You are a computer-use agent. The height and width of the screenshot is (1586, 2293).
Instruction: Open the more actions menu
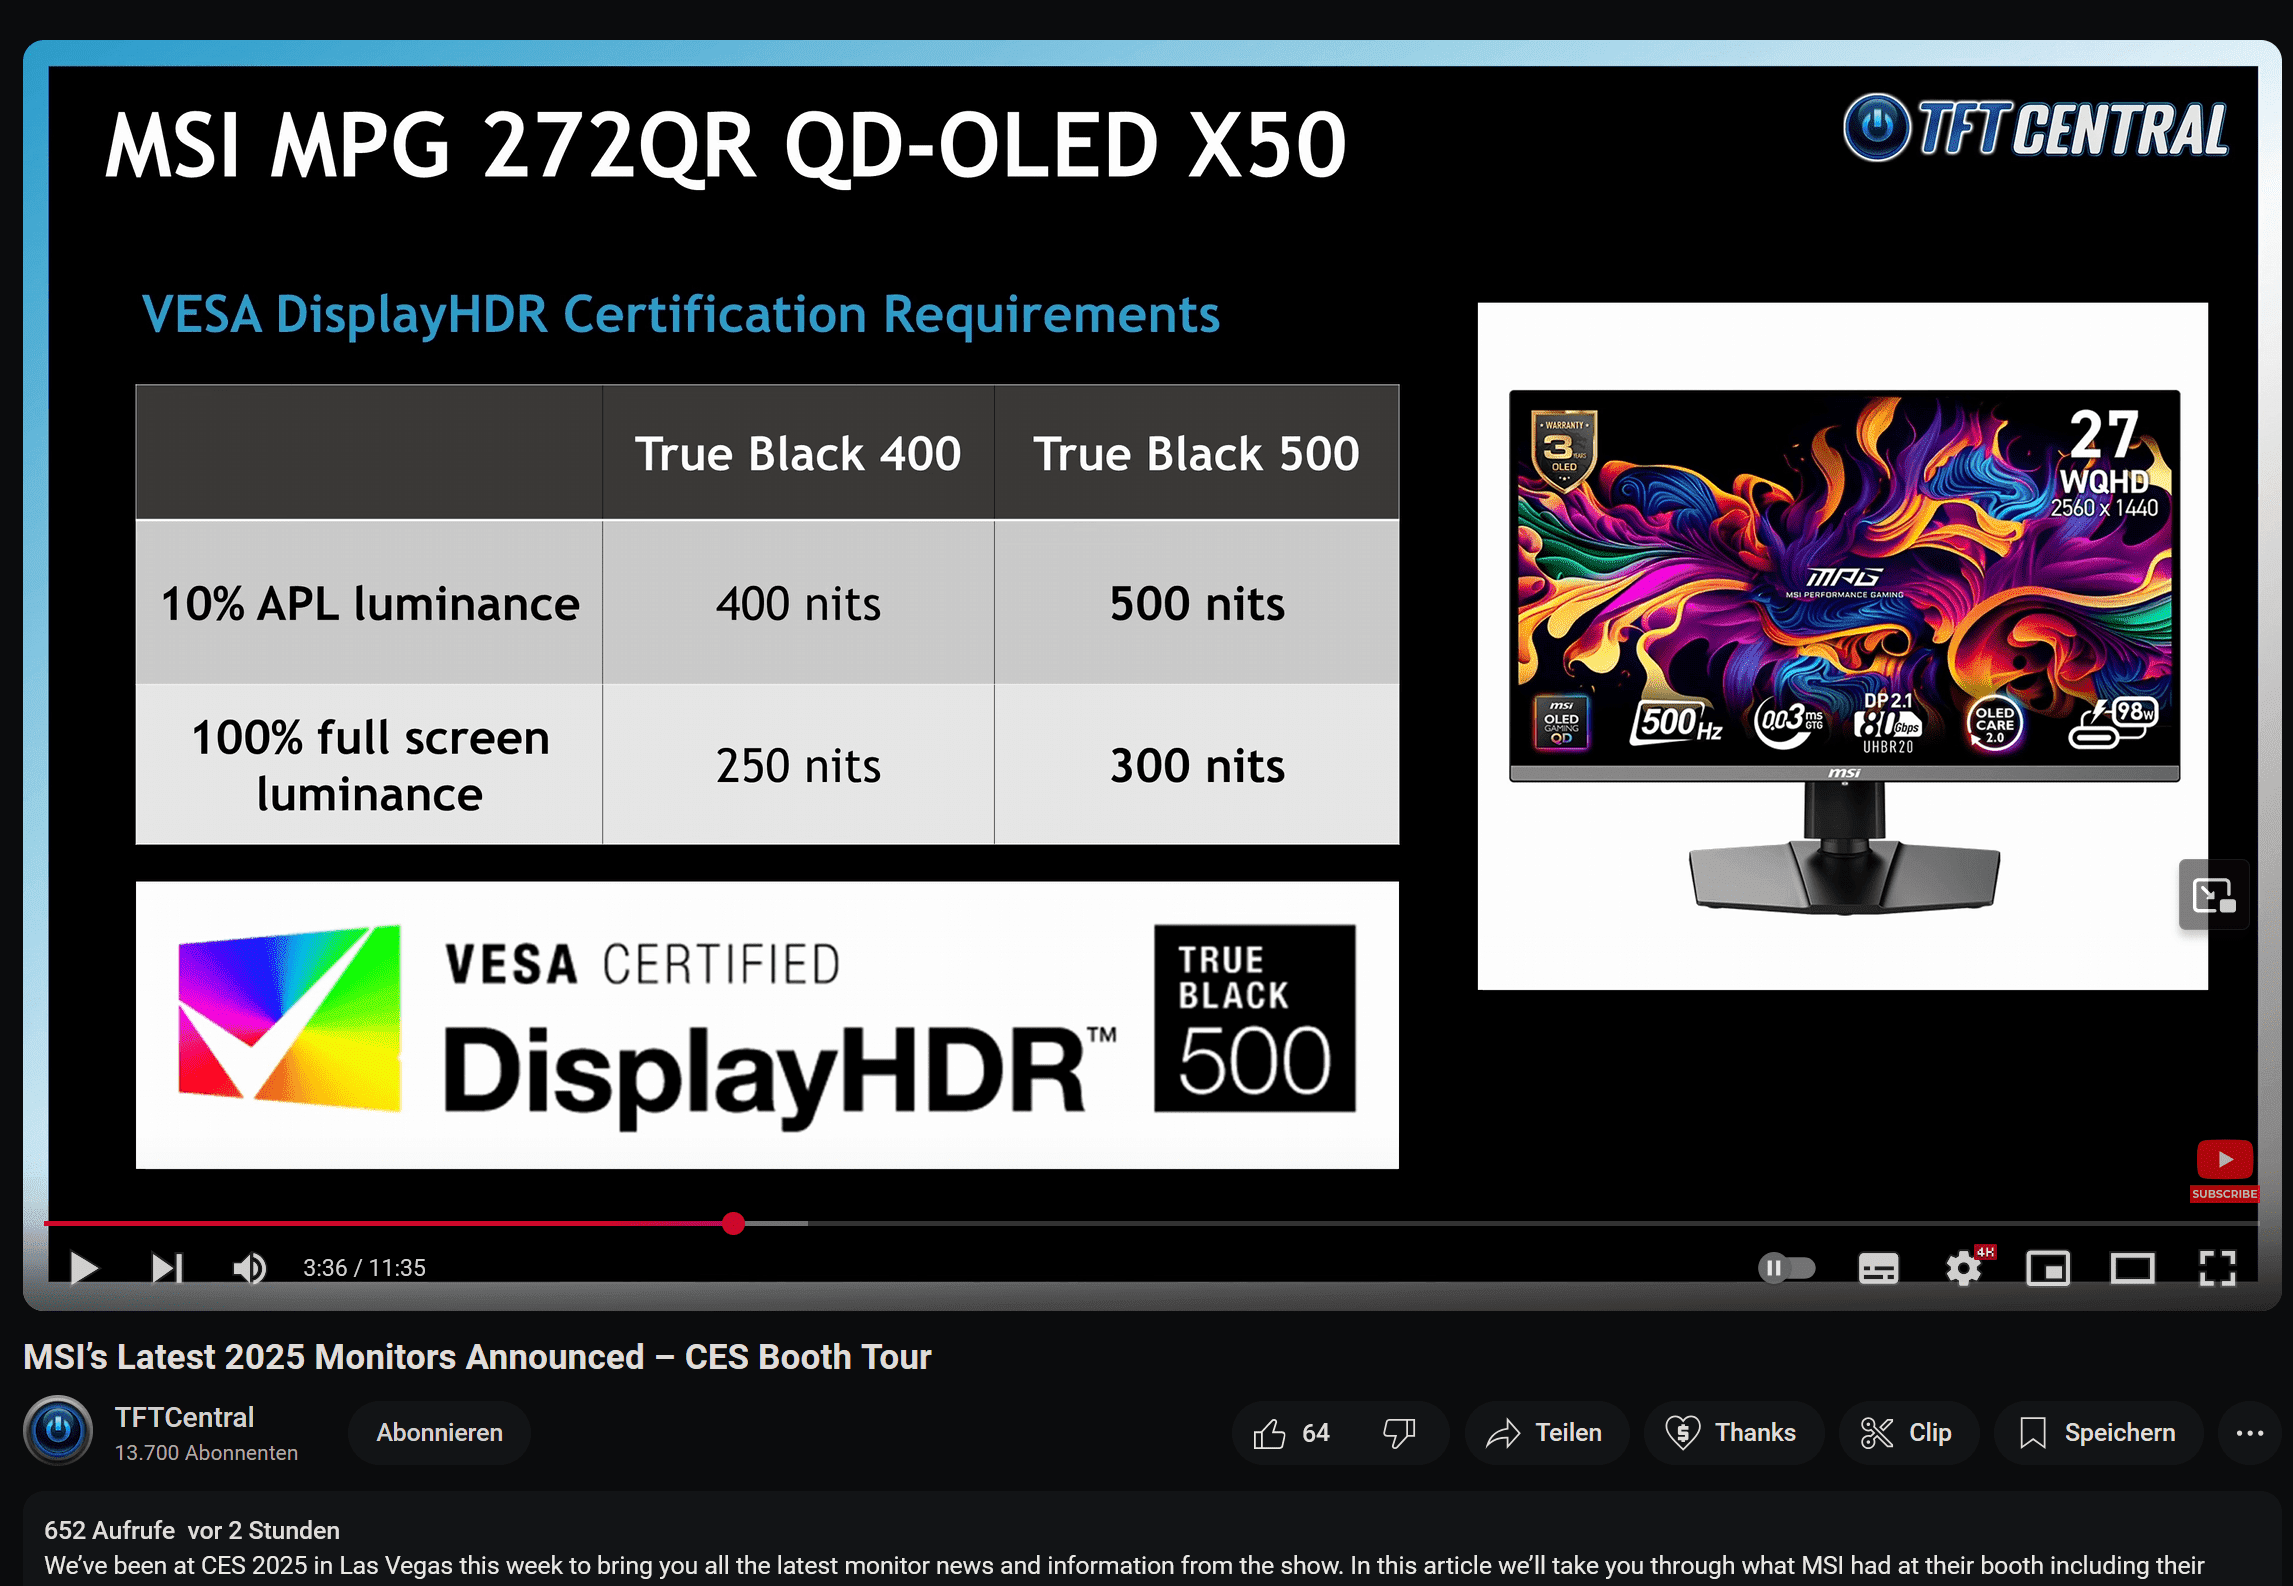coord(2250,1433)
